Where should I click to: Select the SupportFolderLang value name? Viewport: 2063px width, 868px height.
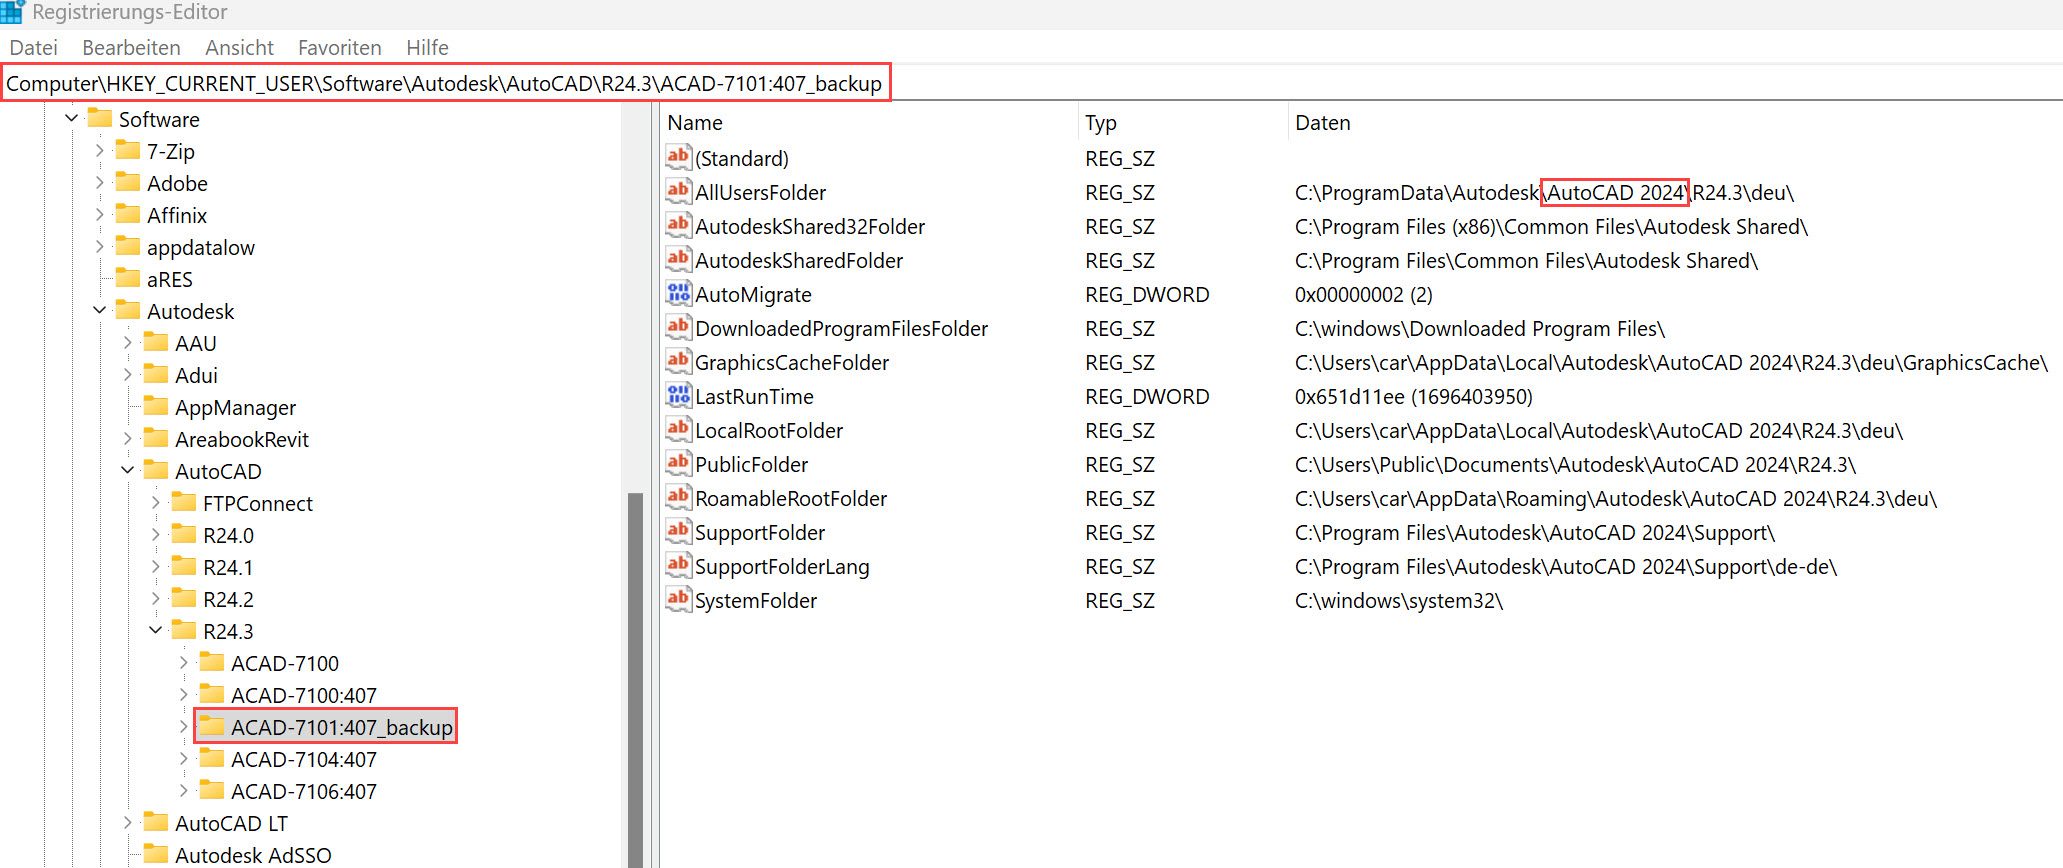[x=782, y=566]
